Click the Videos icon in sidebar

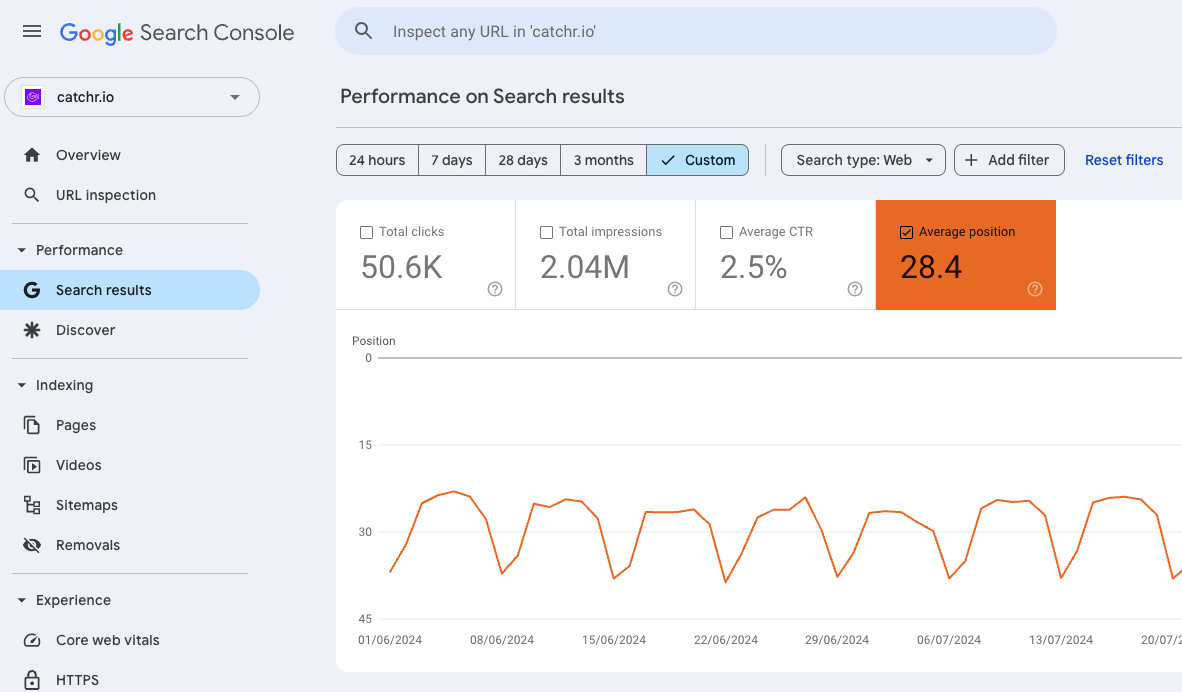32,465
